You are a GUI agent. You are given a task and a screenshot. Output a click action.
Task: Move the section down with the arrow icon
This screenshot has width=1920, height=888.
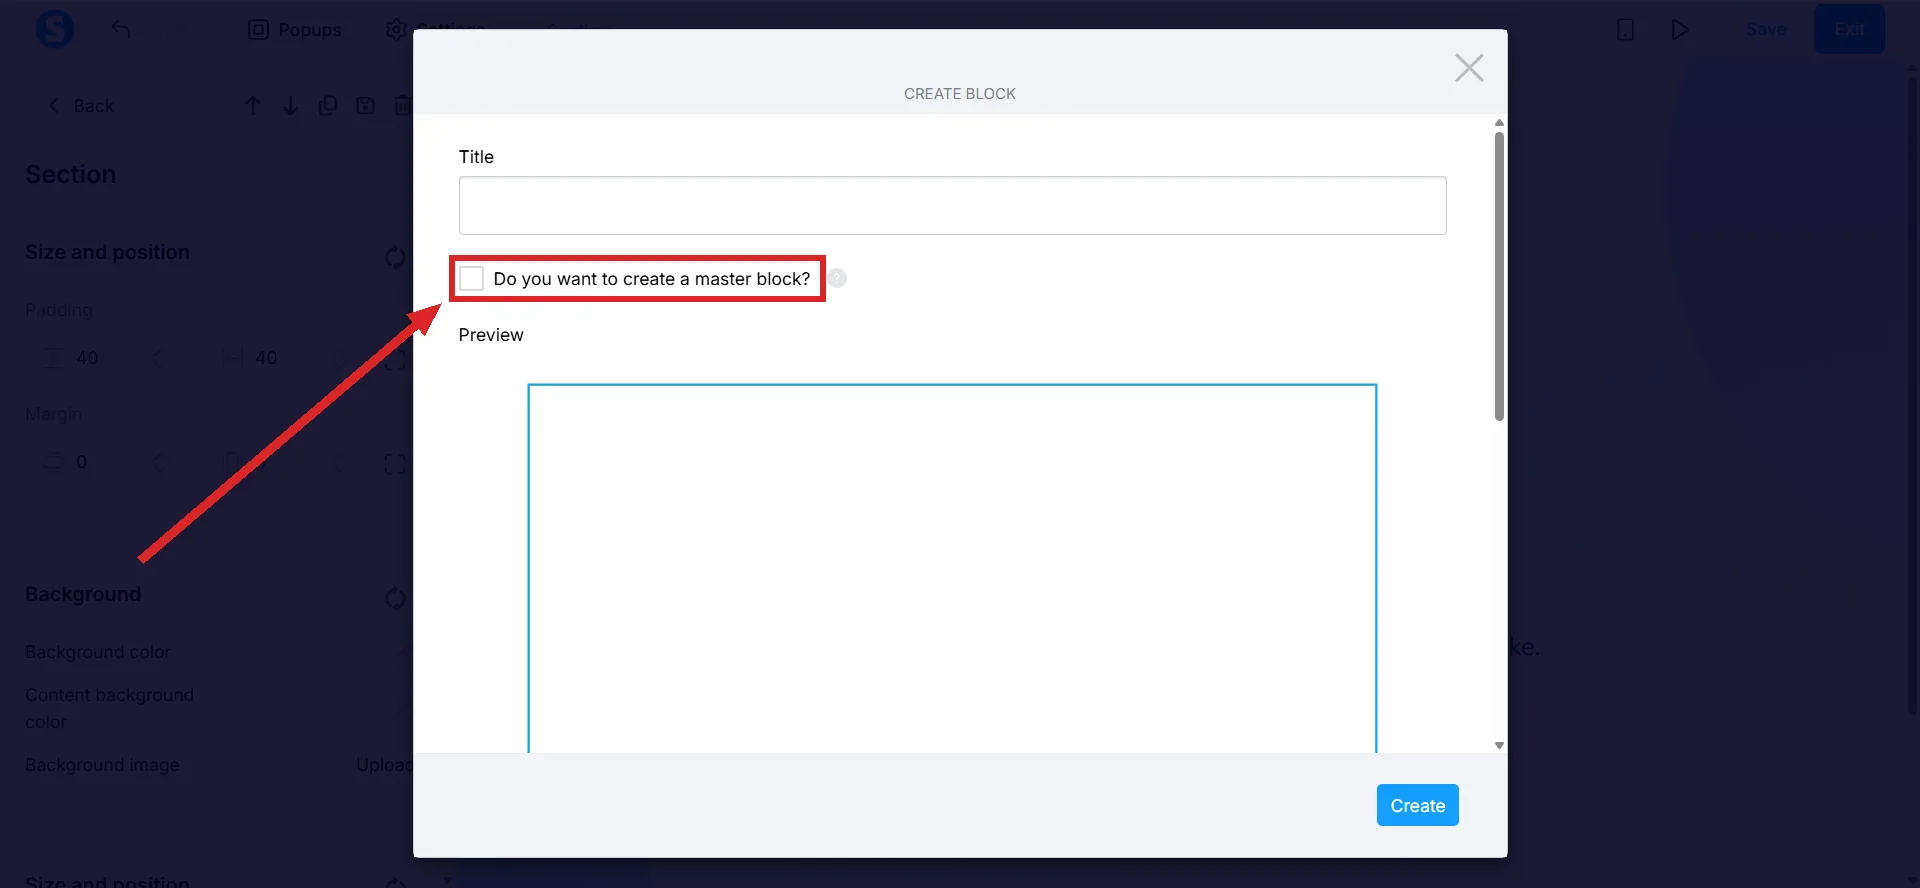pos(290,106)
